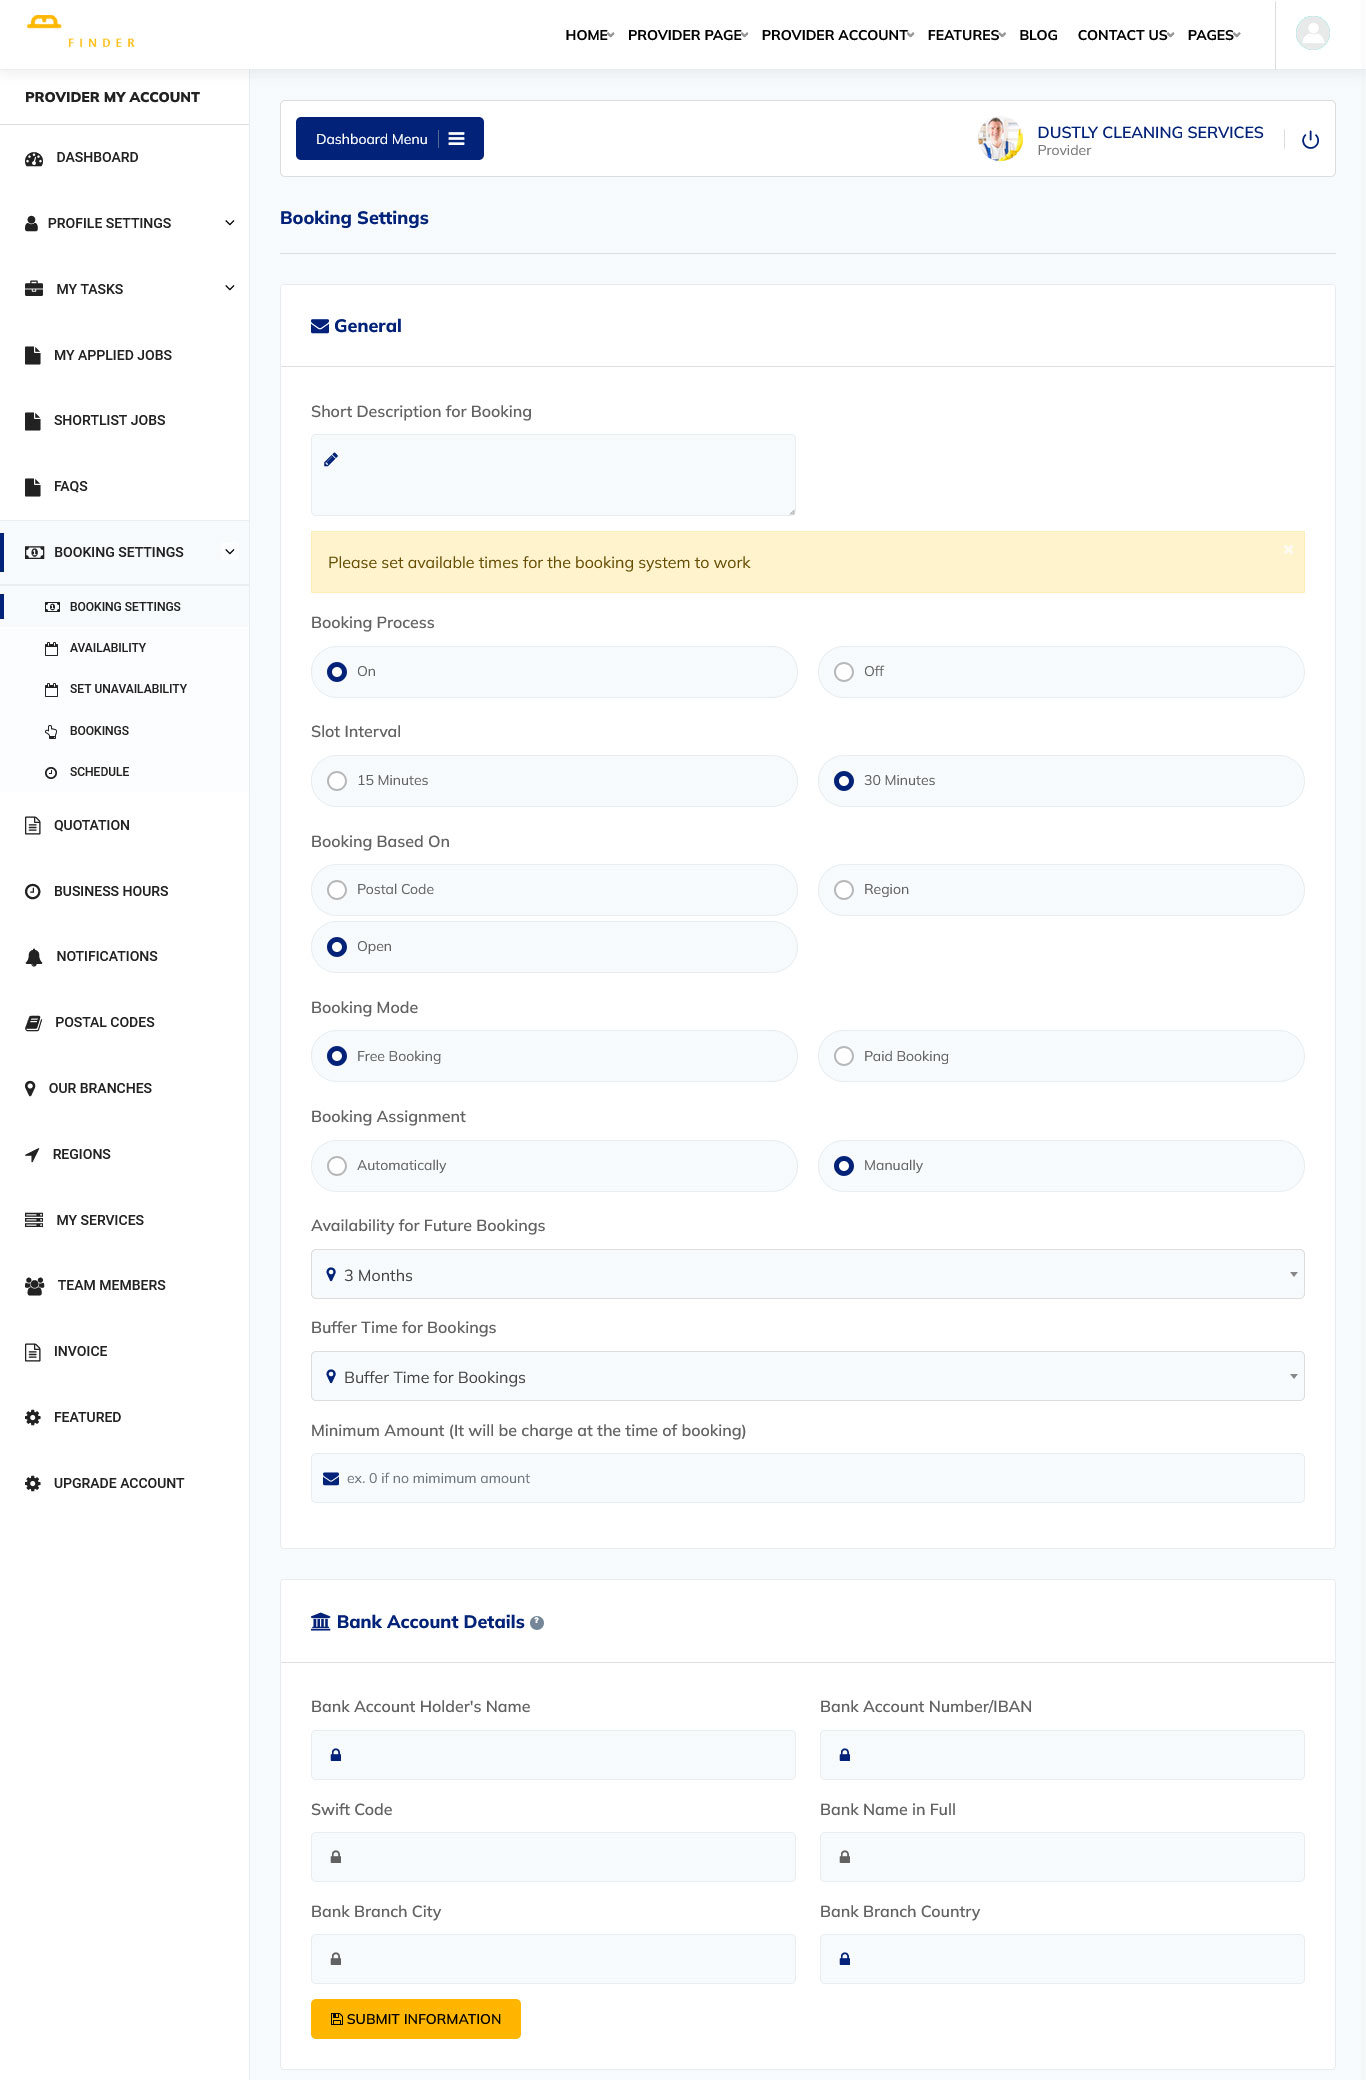The width and height of the screenshot is (1366, 2080).
Task: Click the Postal Codes book icon
Action: point(33,1023)
